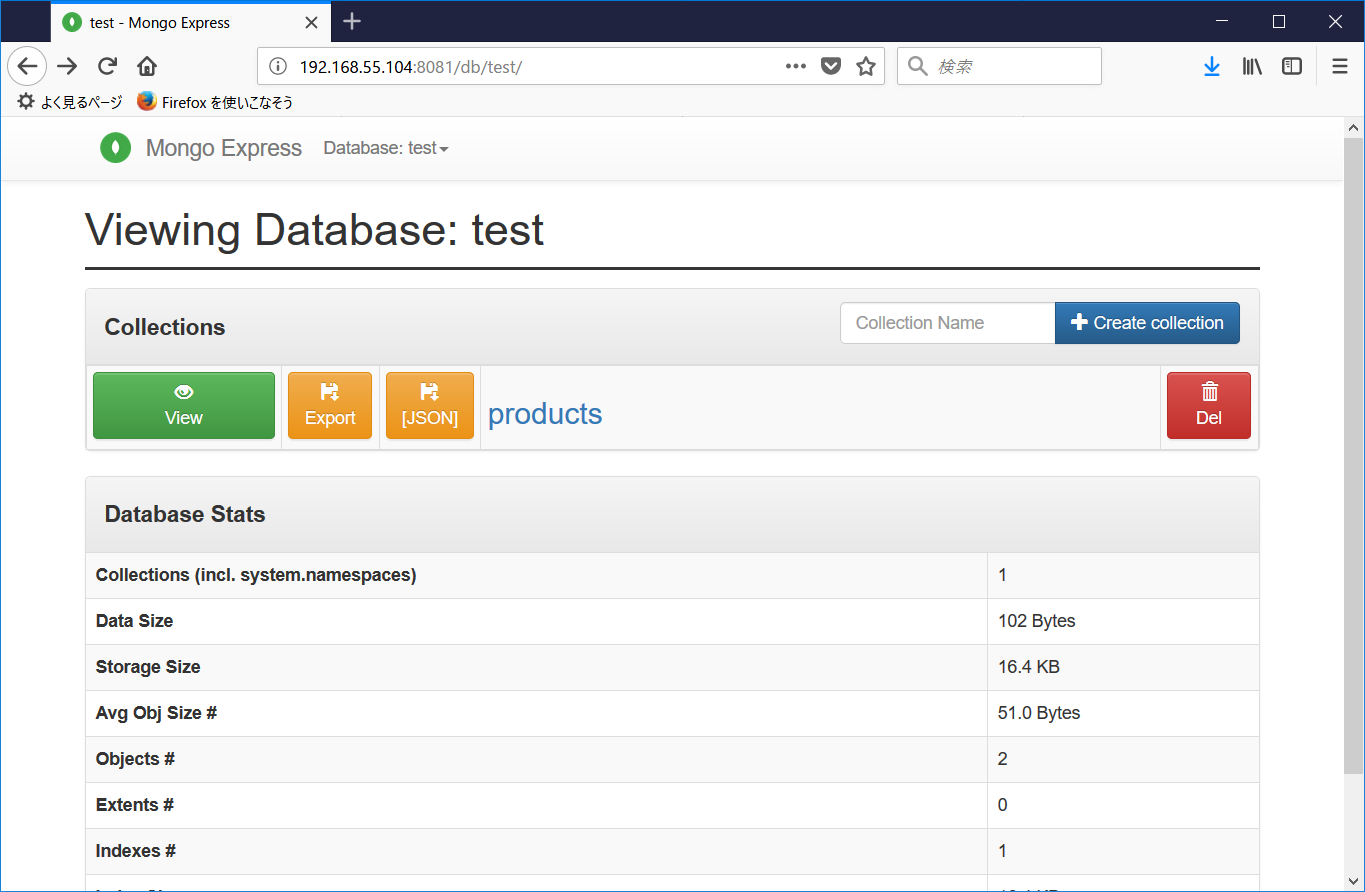
Task: Open the Database: test dropdown
Action: tap(386, 148)
